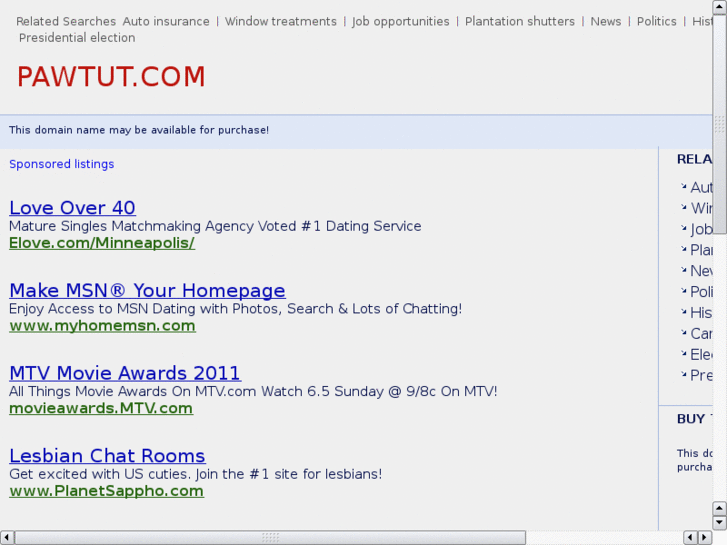Click horizontal scrollbar left arrow at far left
This screenshot has width=727, height=545.
(6, 538)
